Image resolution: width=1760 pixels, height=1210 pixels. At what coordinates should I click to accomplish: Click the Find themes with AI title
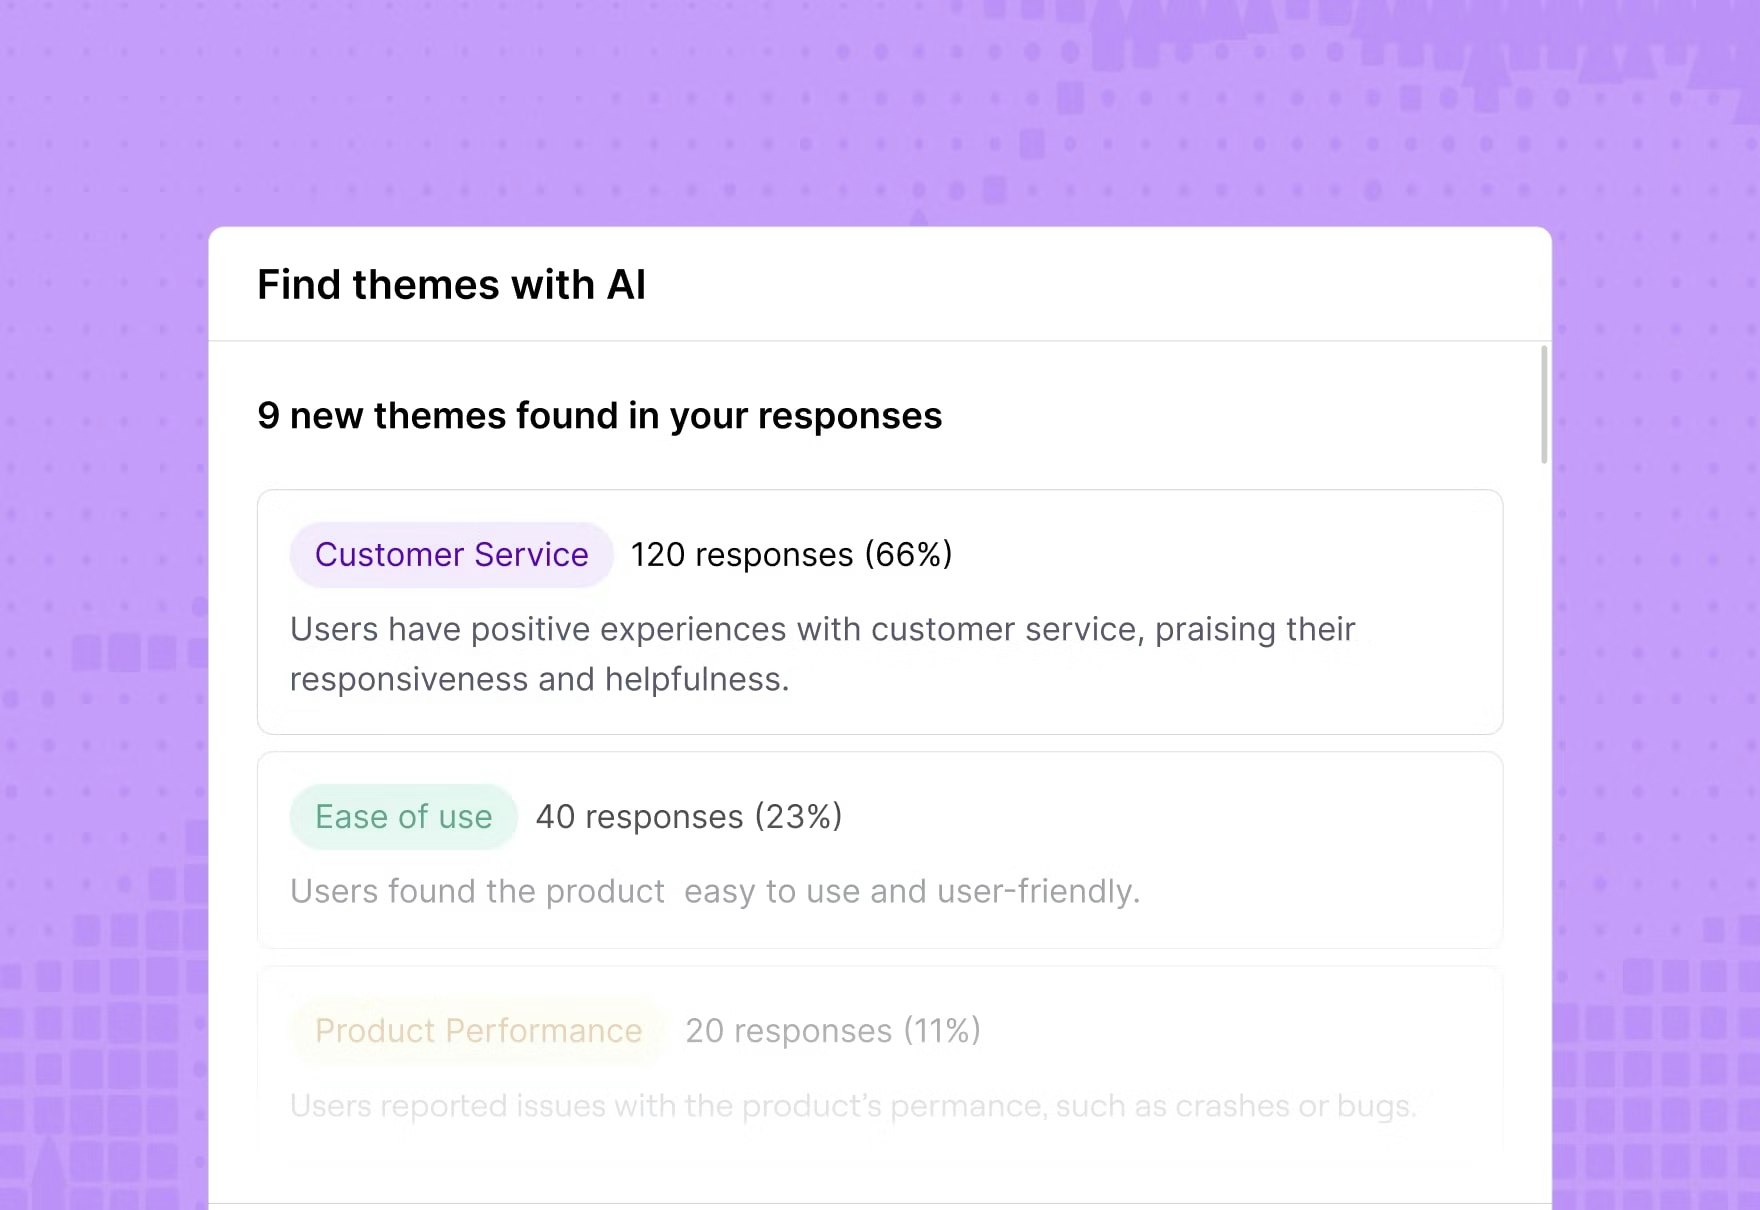click(452, 285)
